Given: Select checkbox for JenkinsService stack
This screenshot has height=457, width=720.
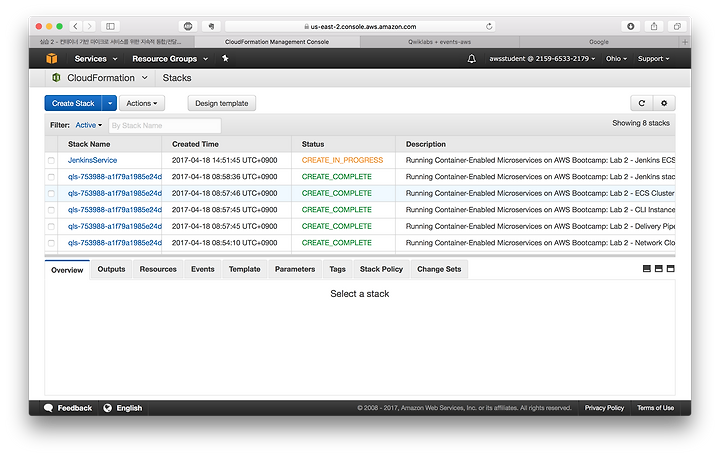Looking at the screenshot, I should tap(51, 160).
